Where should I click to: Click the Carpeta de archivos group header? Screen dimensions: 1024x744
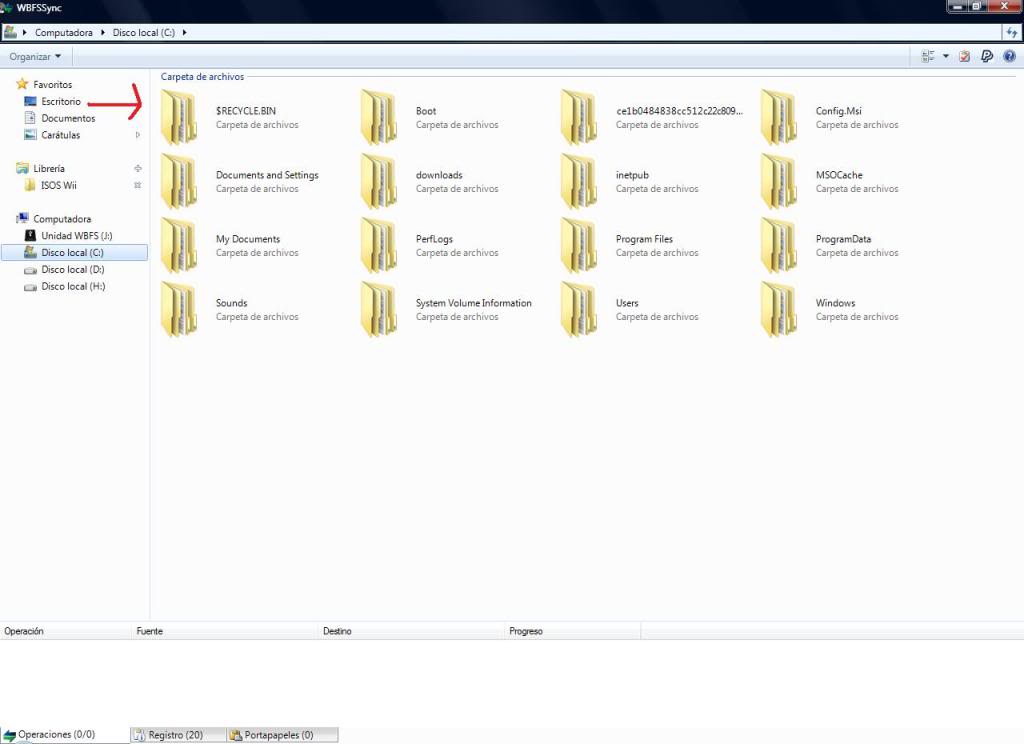202,76
